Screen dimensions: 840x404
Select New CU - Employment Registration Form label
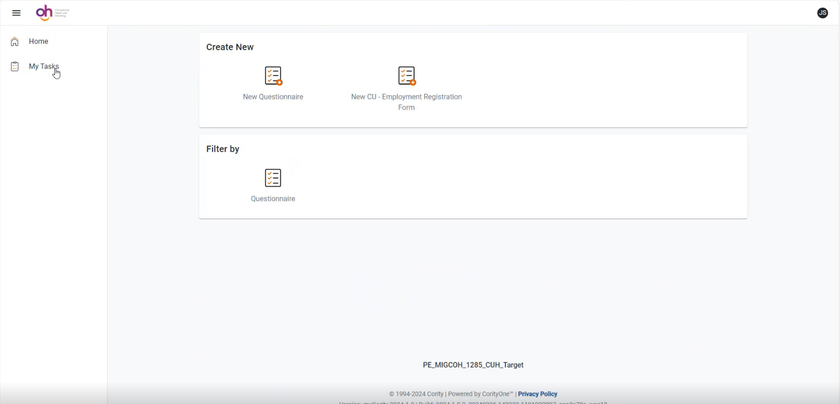pos(407,102)
